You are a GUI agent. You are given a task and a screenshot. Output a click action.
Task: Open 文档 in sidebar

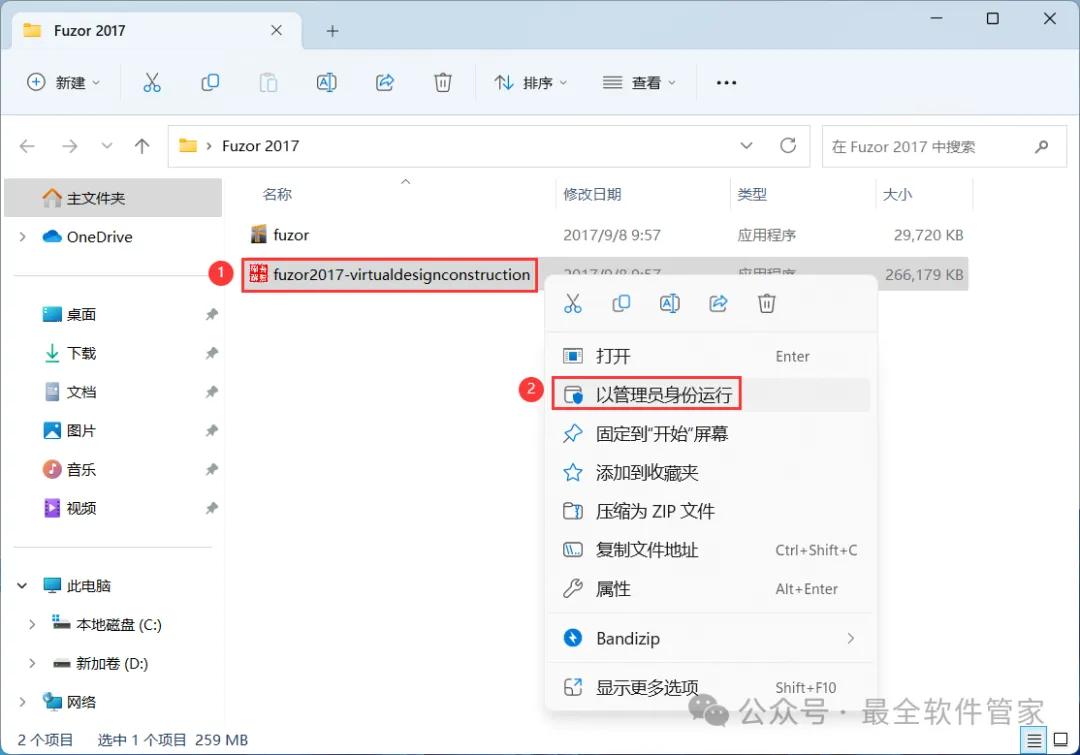[113, 392]
